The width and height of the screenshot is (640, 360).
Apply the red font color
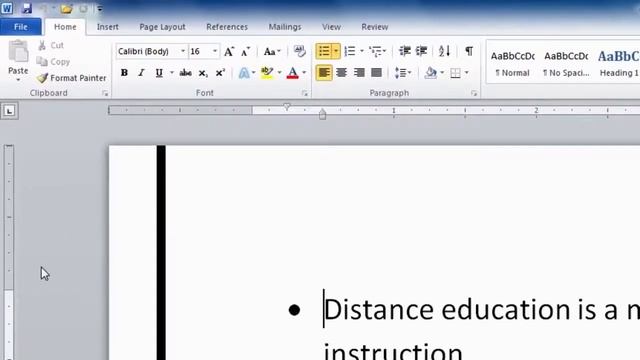(x=293, y=73)
